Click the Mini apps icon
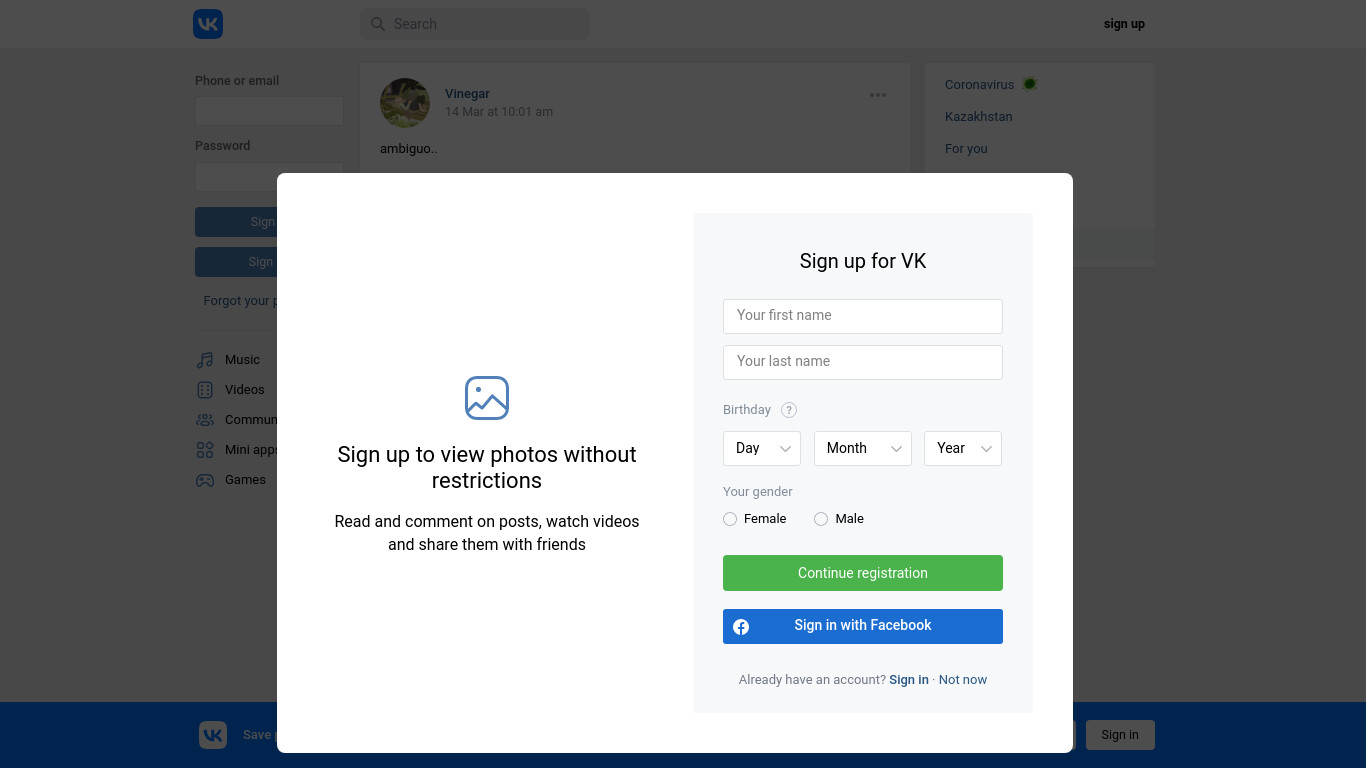Viewport: 1366px width, 768px height. 205,450
